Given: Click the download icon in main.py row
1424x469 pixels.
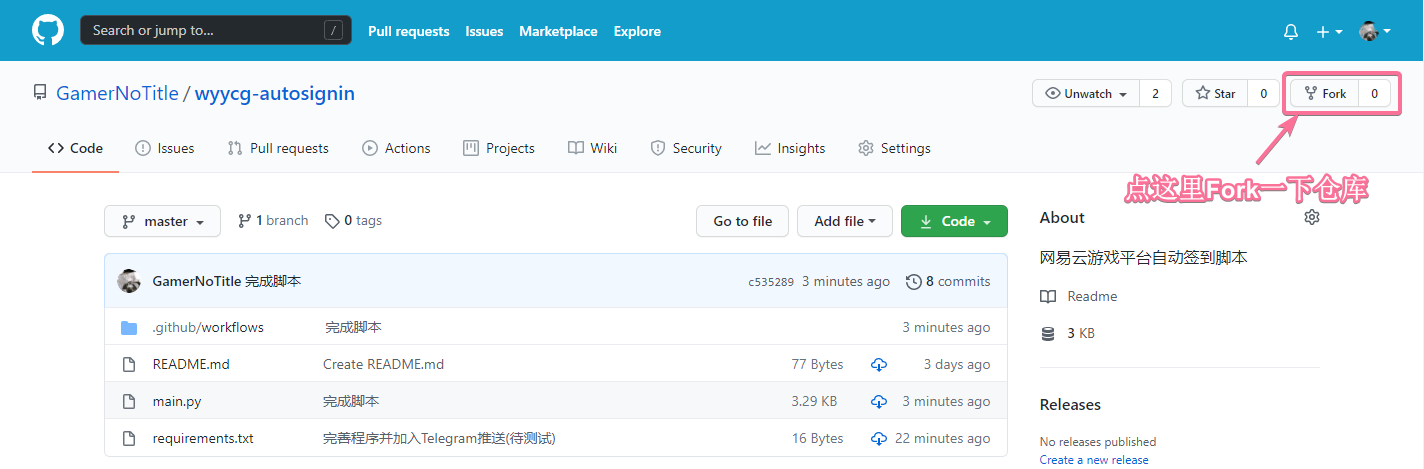Looking at the screenshot, I should 879,401.
